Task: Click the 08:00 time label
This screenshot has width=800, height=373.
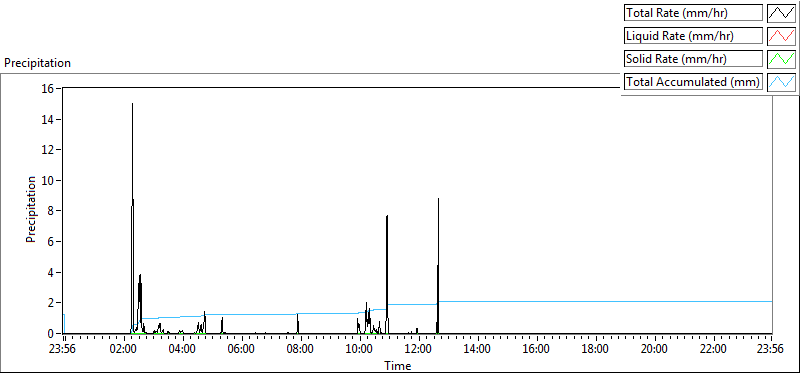Action: tap(301, 350)
